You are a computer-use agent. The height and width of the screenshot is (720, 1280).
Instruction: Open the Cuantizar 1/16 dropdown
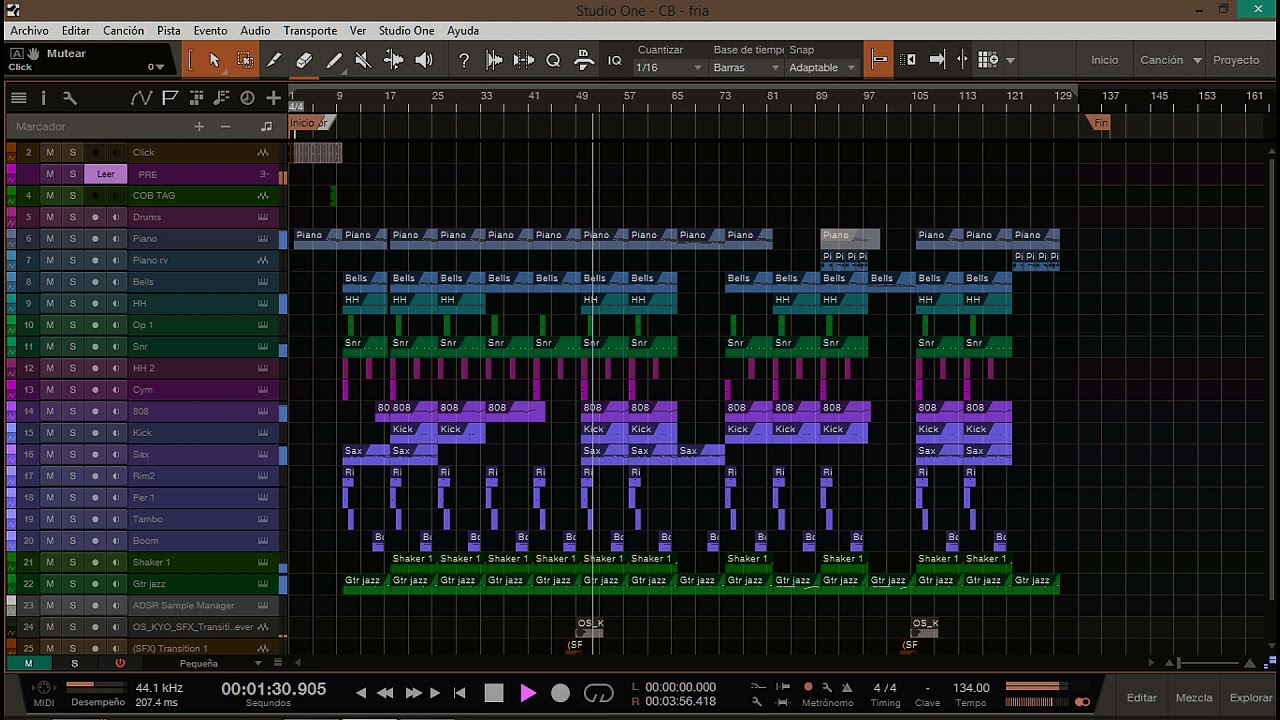(670, 68)
